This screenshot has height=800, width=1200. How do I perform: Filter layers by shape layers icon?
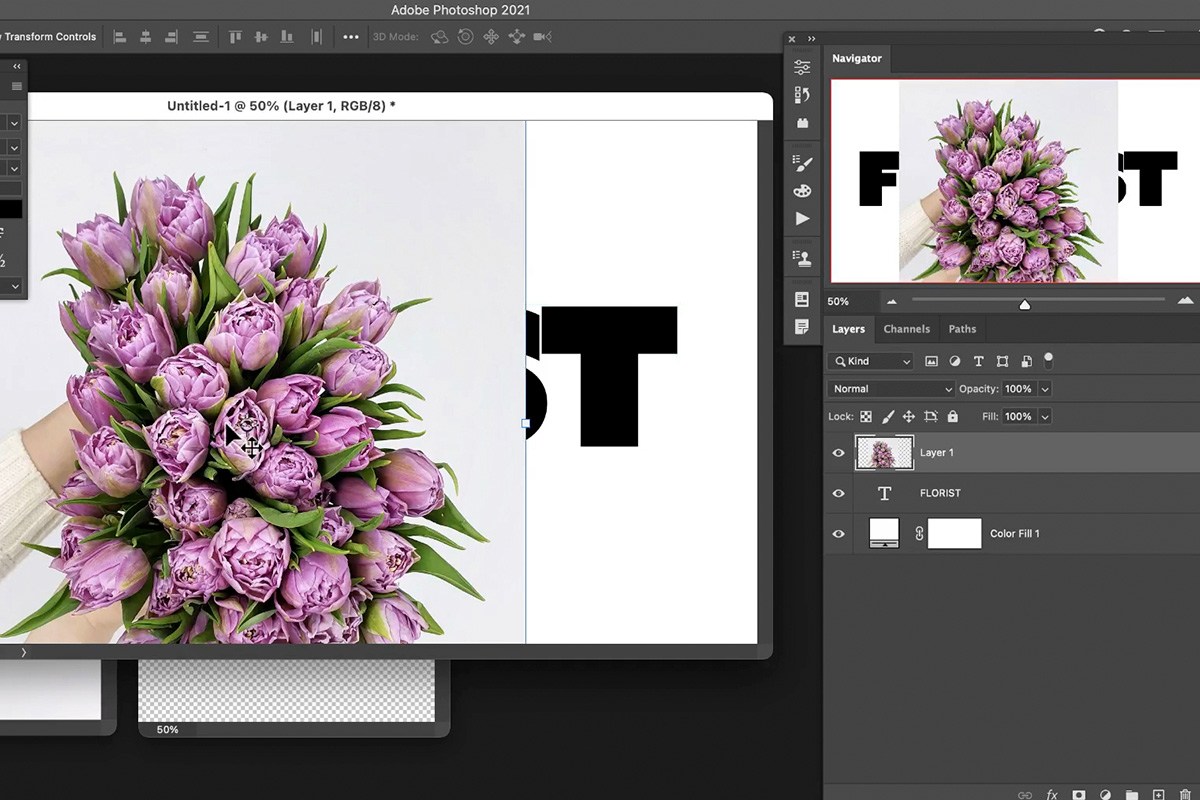pos(1001,361)
